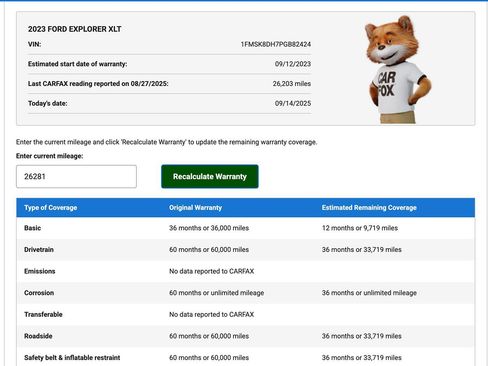The image size is (488, 366).
Task: Click Roadside remaining 36 months or 33,719 miles
Action: [x=362, y=336]
